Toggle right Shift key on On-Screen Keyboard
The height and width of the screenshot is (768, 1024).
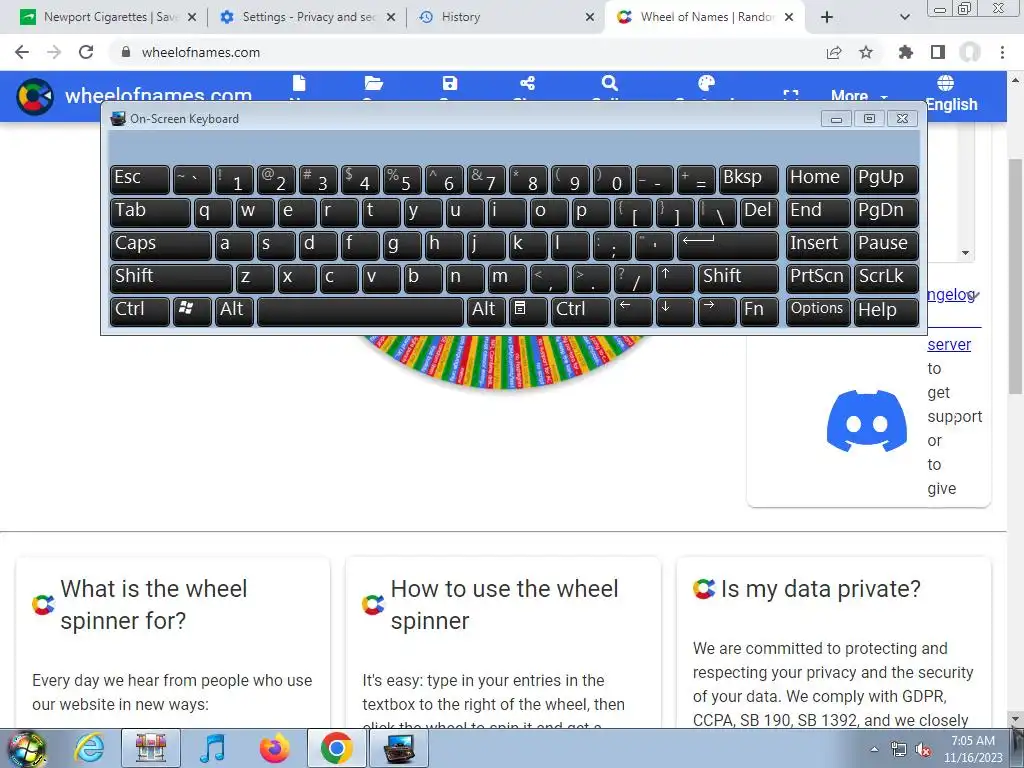[738, 278]
